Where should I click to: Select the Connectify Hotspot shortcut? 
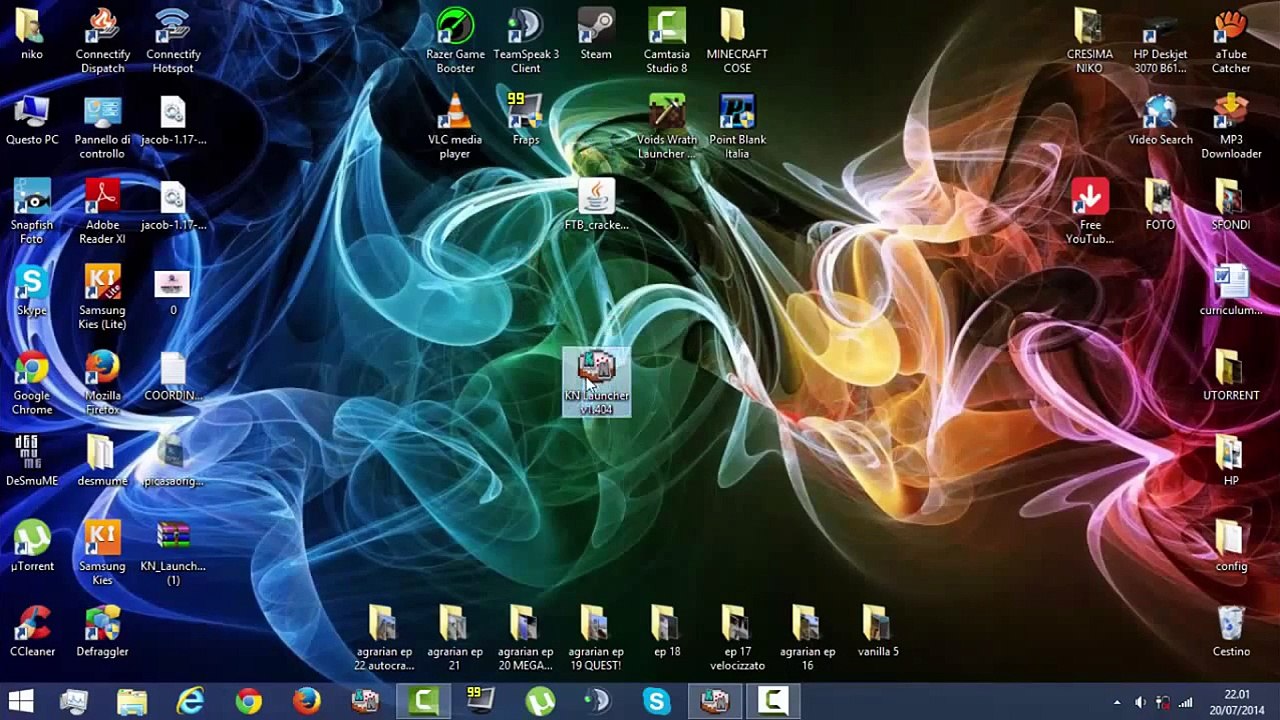(x=173, y=40)
